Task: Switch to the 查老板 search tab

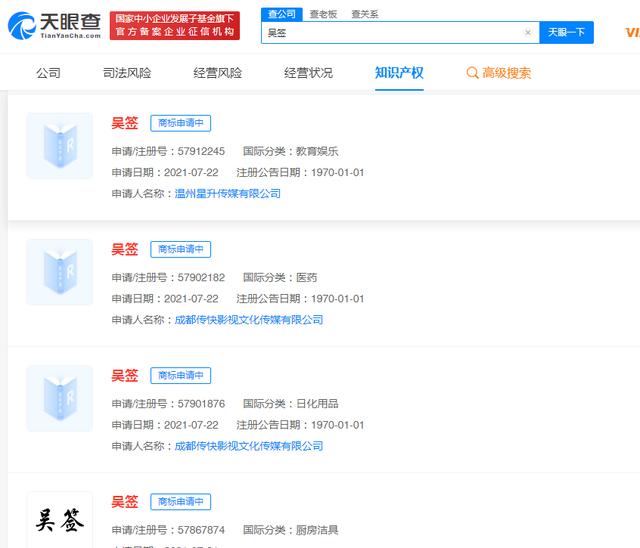Action: tap(323, 14)
